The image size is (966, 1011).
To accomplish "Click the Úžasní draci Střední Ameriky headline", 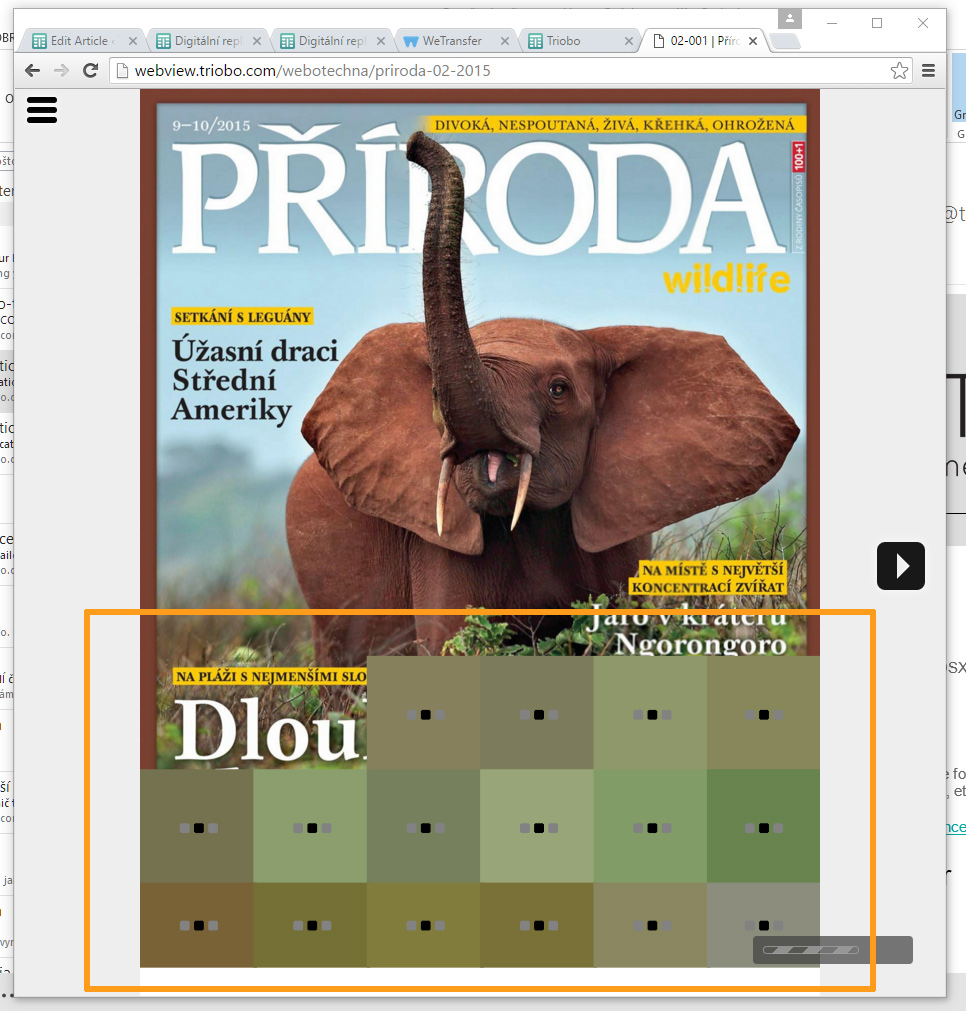I will (255, 380).
